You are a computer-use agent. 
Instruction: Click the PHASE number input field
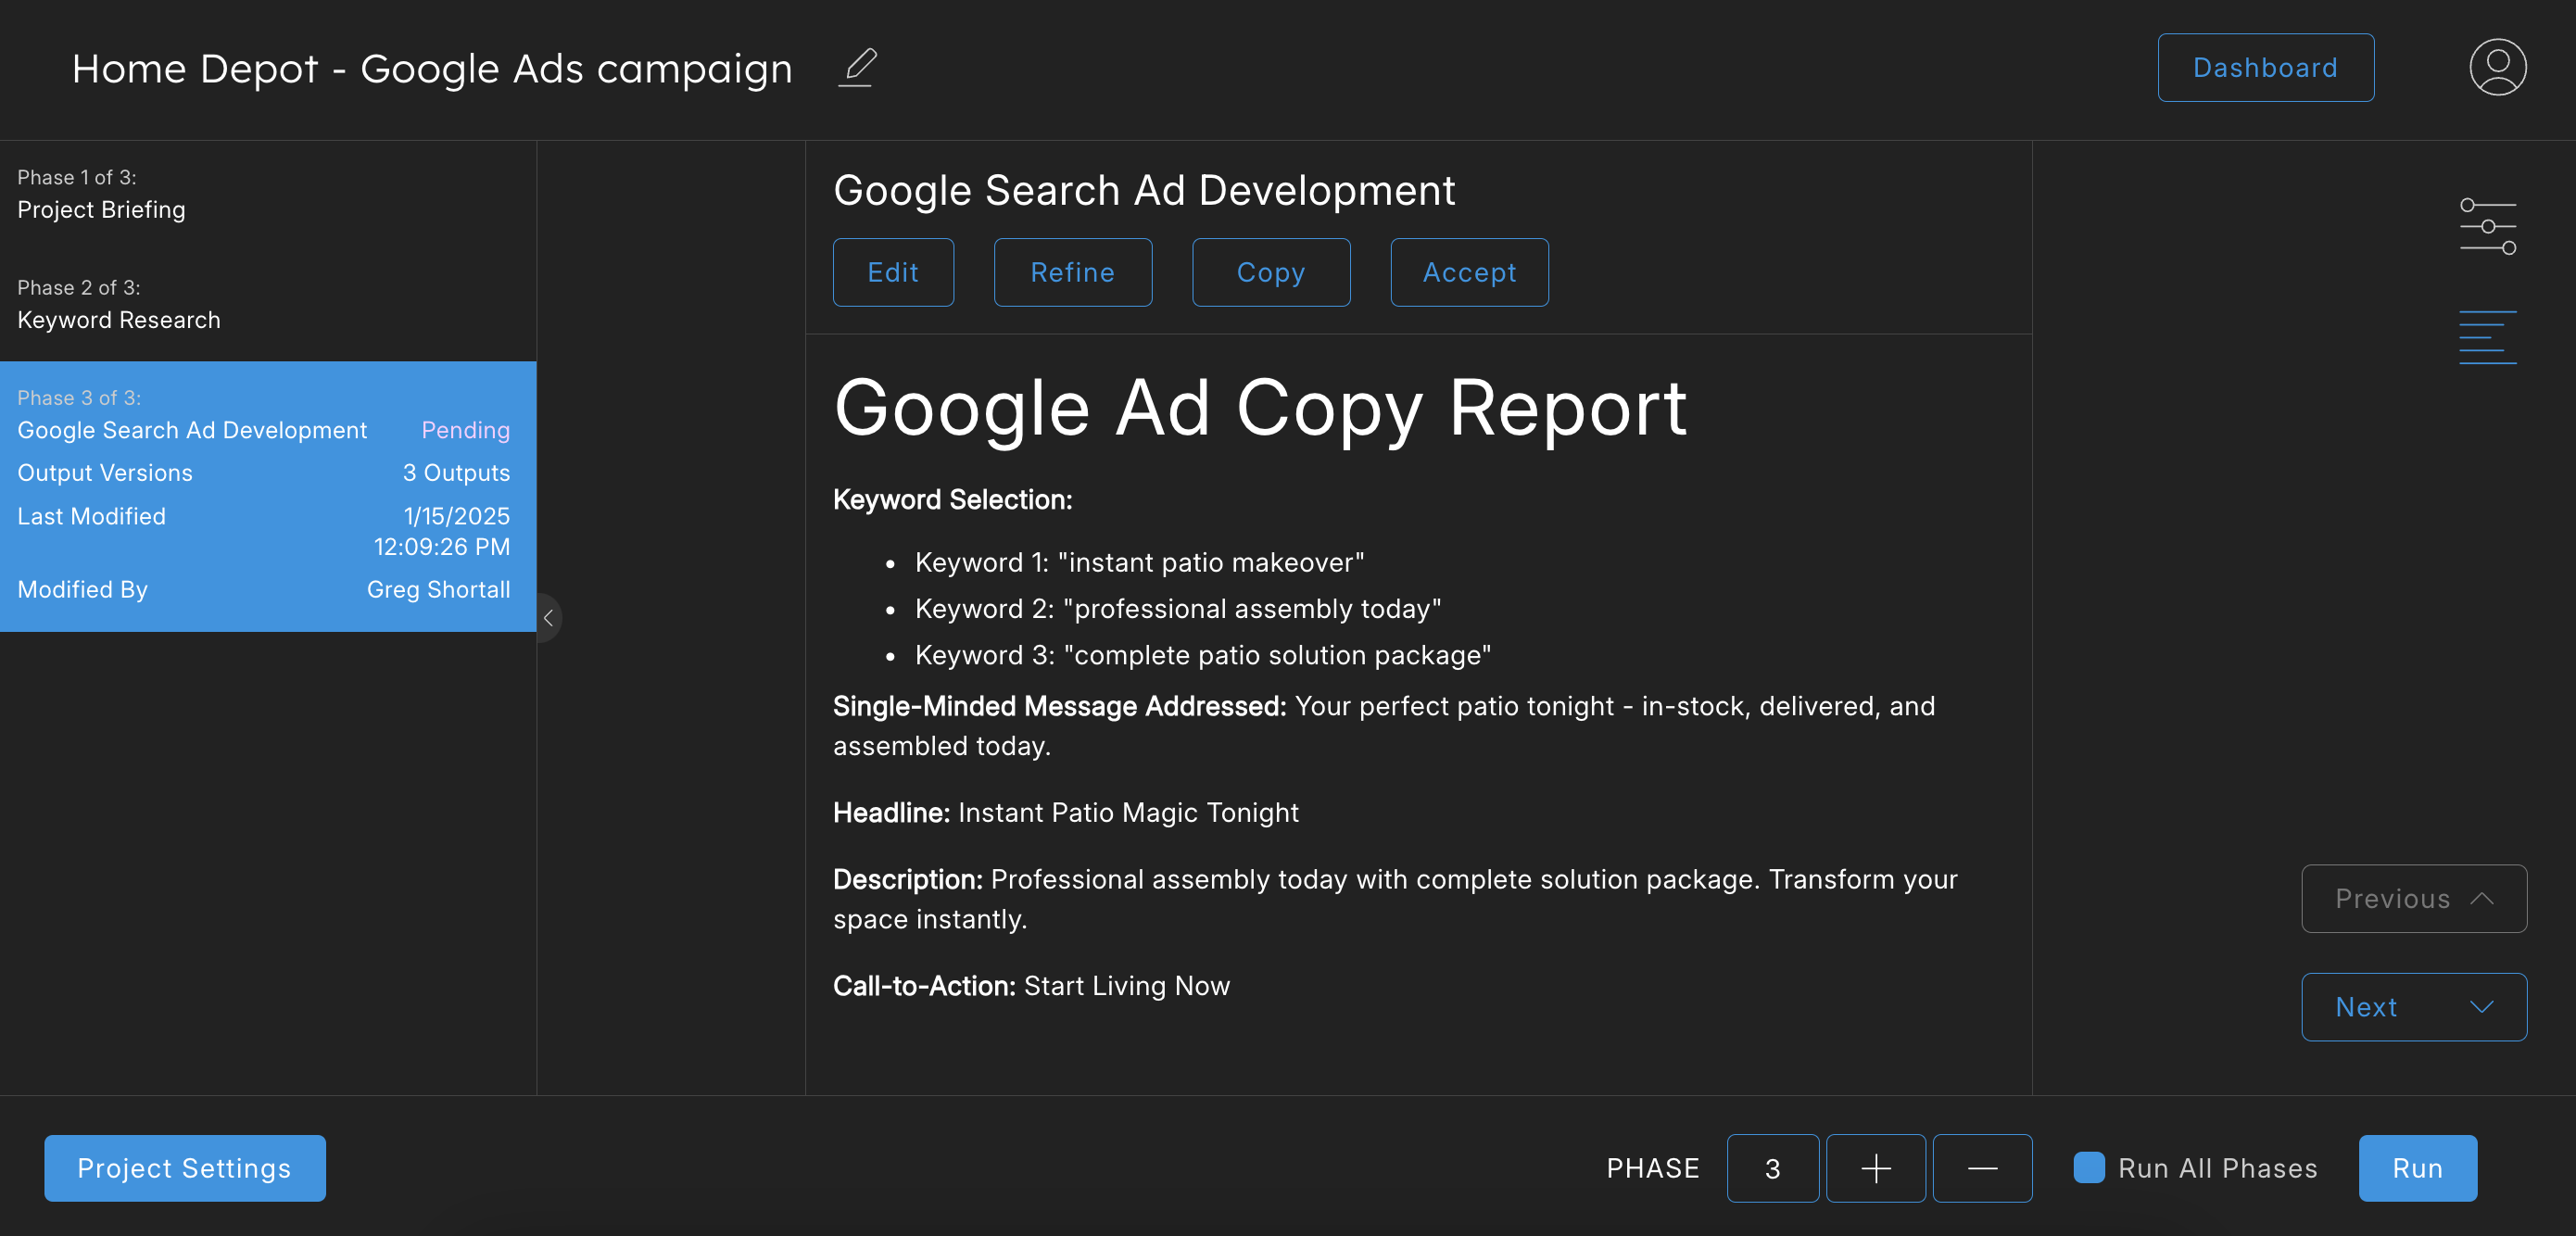[x=1772, y=1168]
